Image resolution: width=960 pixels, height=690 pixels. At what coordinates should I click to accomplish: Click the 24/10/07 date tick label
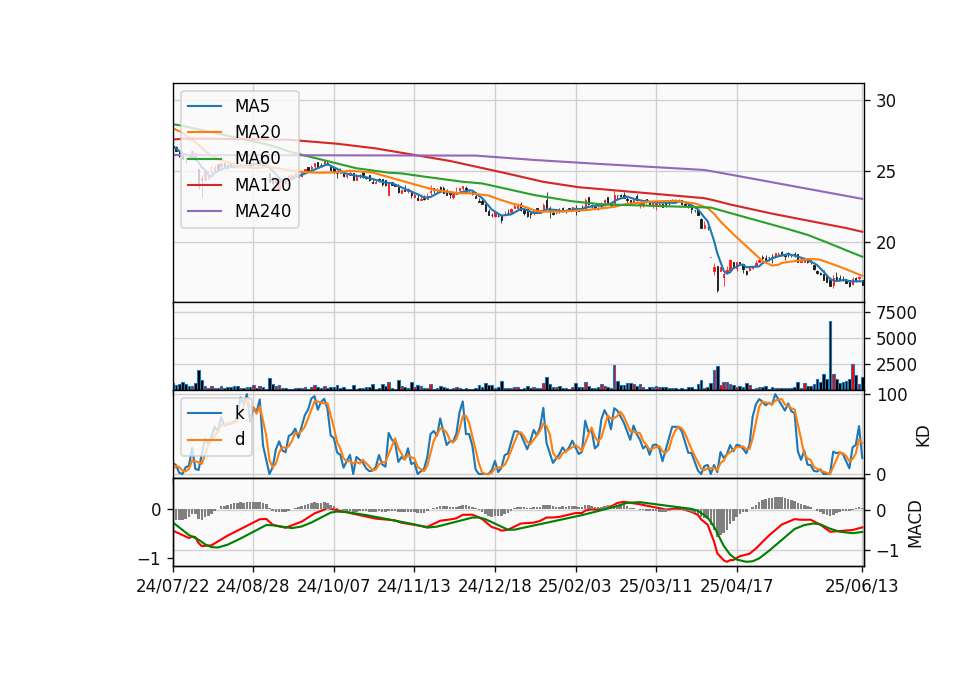click(334, 586)
